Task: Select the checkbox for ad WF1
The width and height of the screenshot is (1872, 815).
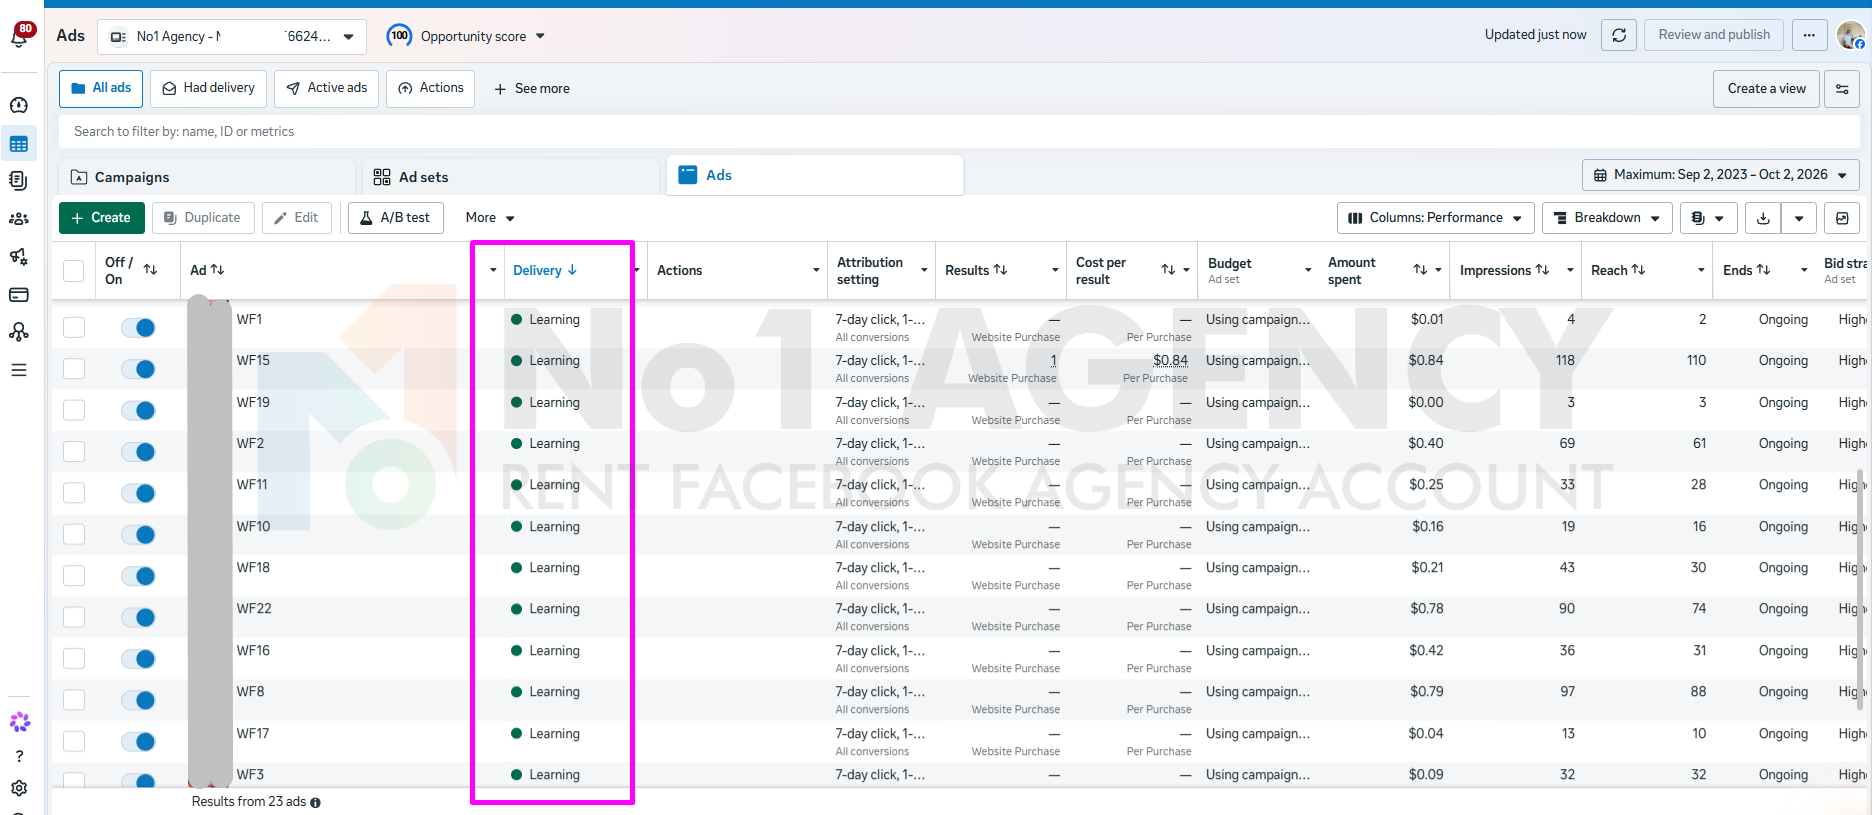Action: tap(74, 327)
